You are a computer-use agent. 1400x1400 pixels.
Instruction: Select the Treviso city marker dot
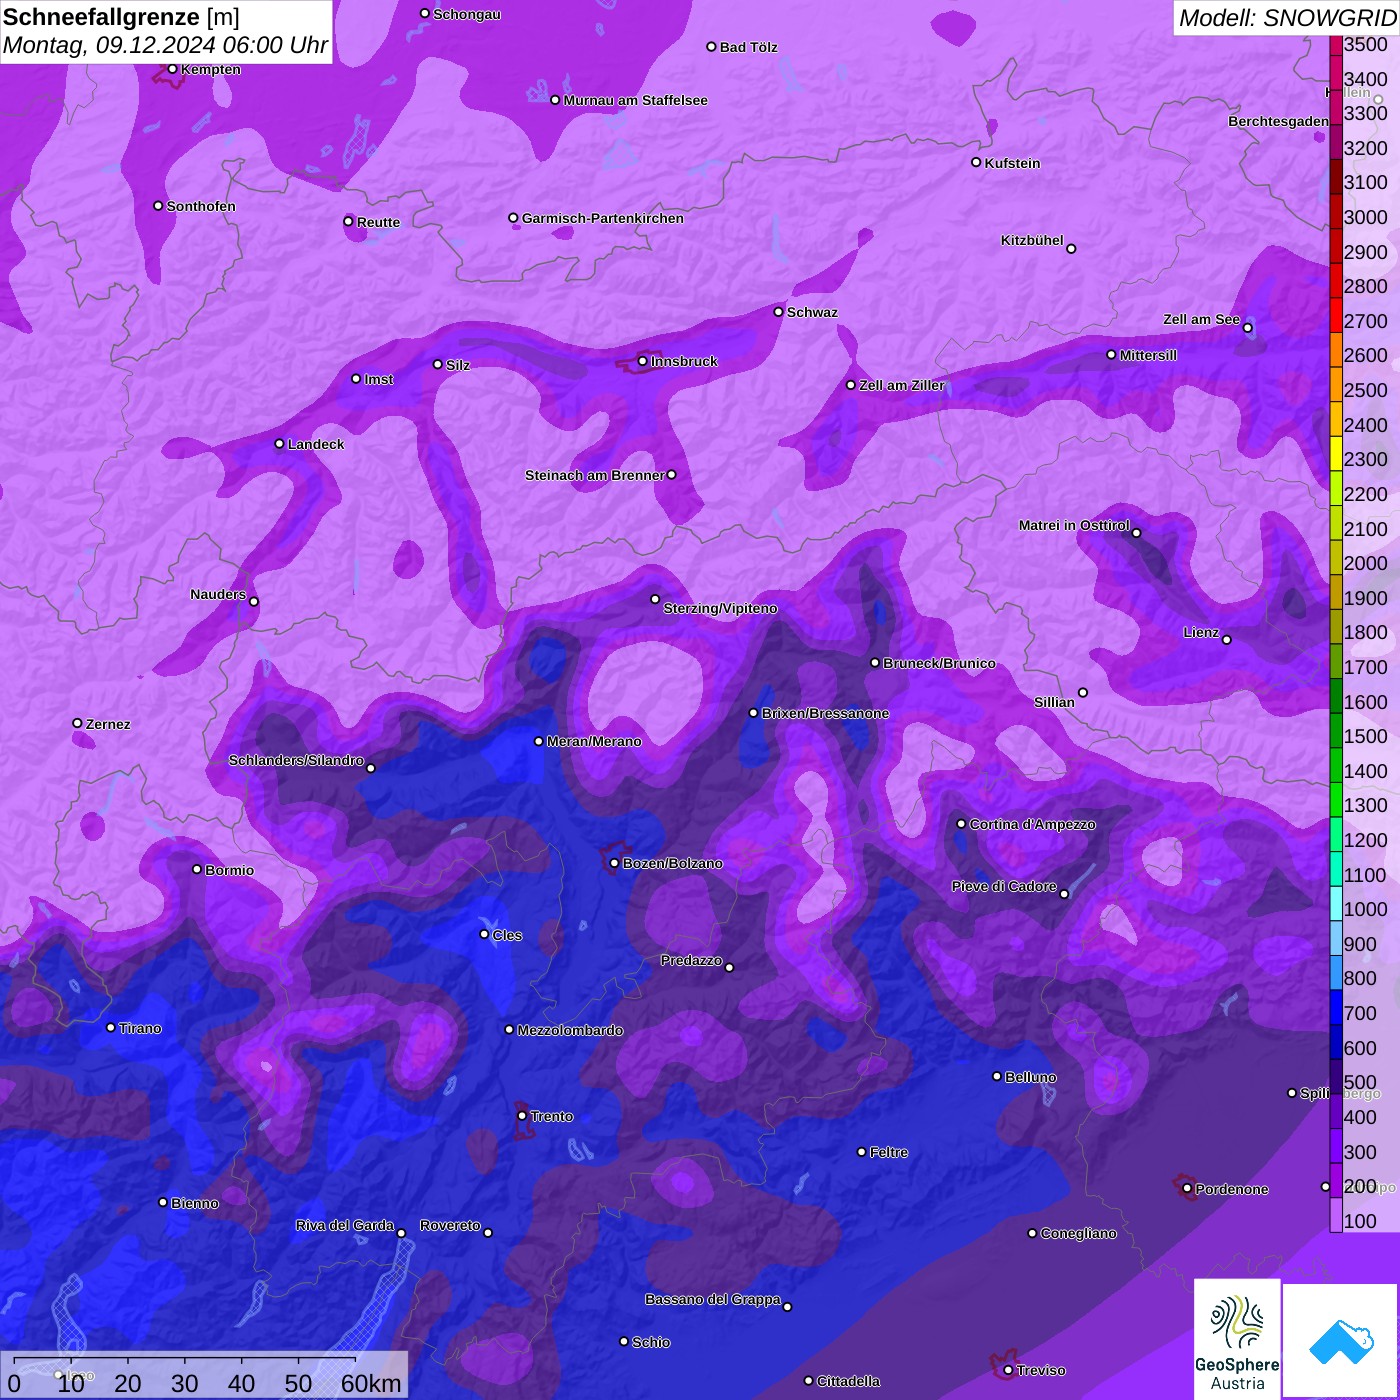pyautogui.click(x=1008, y=1370)
